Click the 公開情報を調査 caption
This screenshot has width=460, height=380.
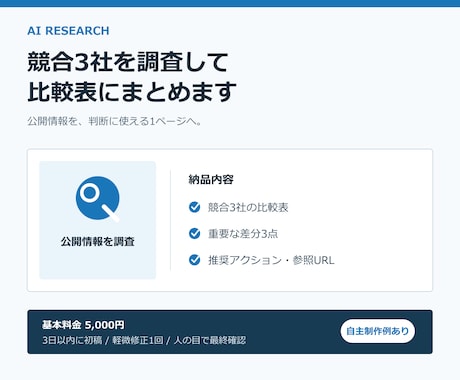tap(98, 241)
